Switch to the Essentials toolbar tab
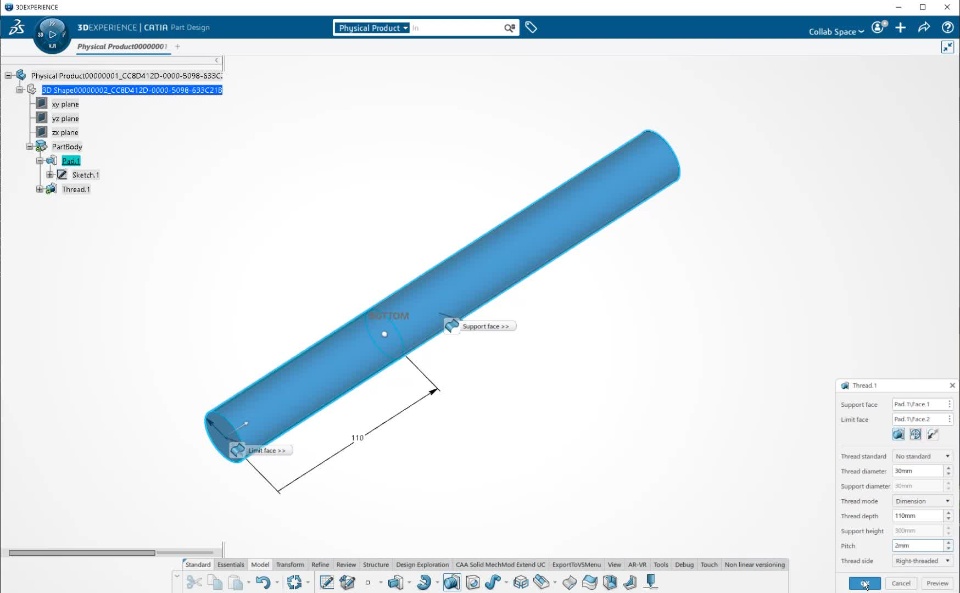 [230, 564]
